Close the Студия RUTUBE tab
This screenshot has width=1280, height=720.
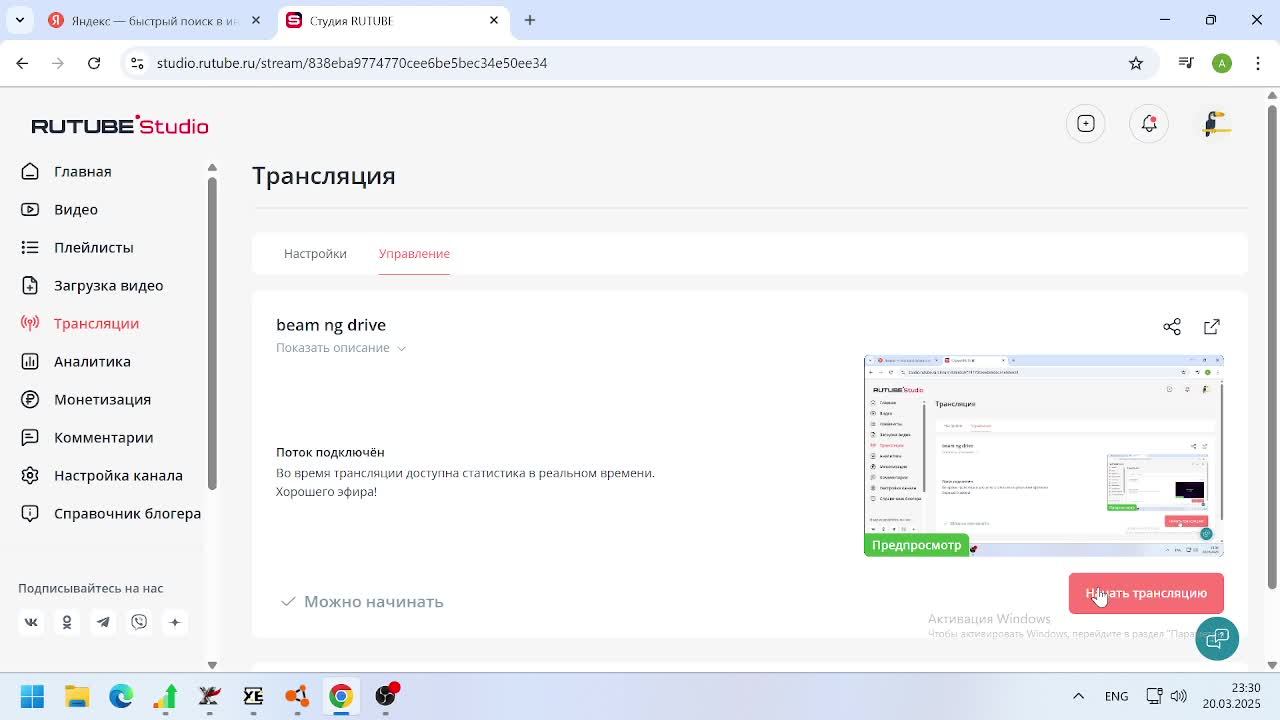pyautogui.click(x=494, y=20)
